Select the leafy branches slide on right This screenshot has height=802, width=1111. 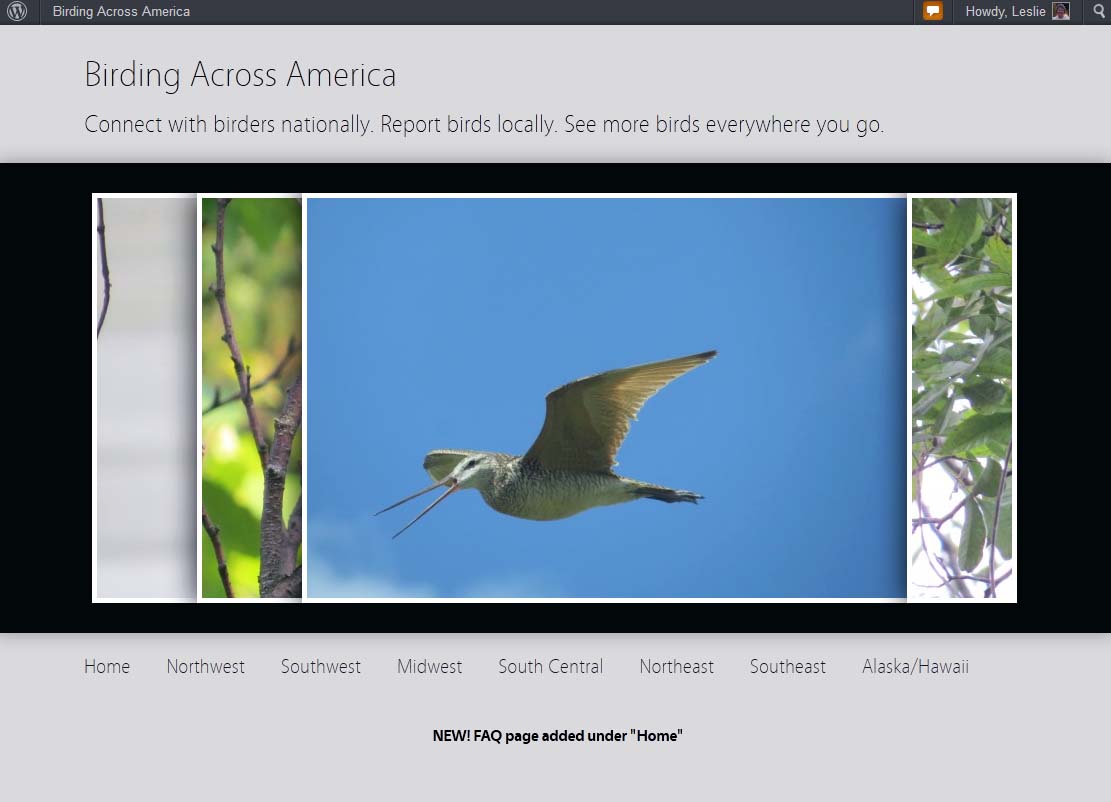tap(961, 398)
